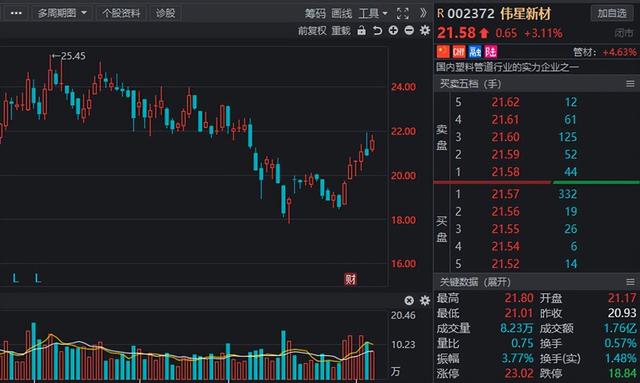This screenshot has width=640, height=383.
Task: Collapse side panel with double chevron
Action: point(423,13)
